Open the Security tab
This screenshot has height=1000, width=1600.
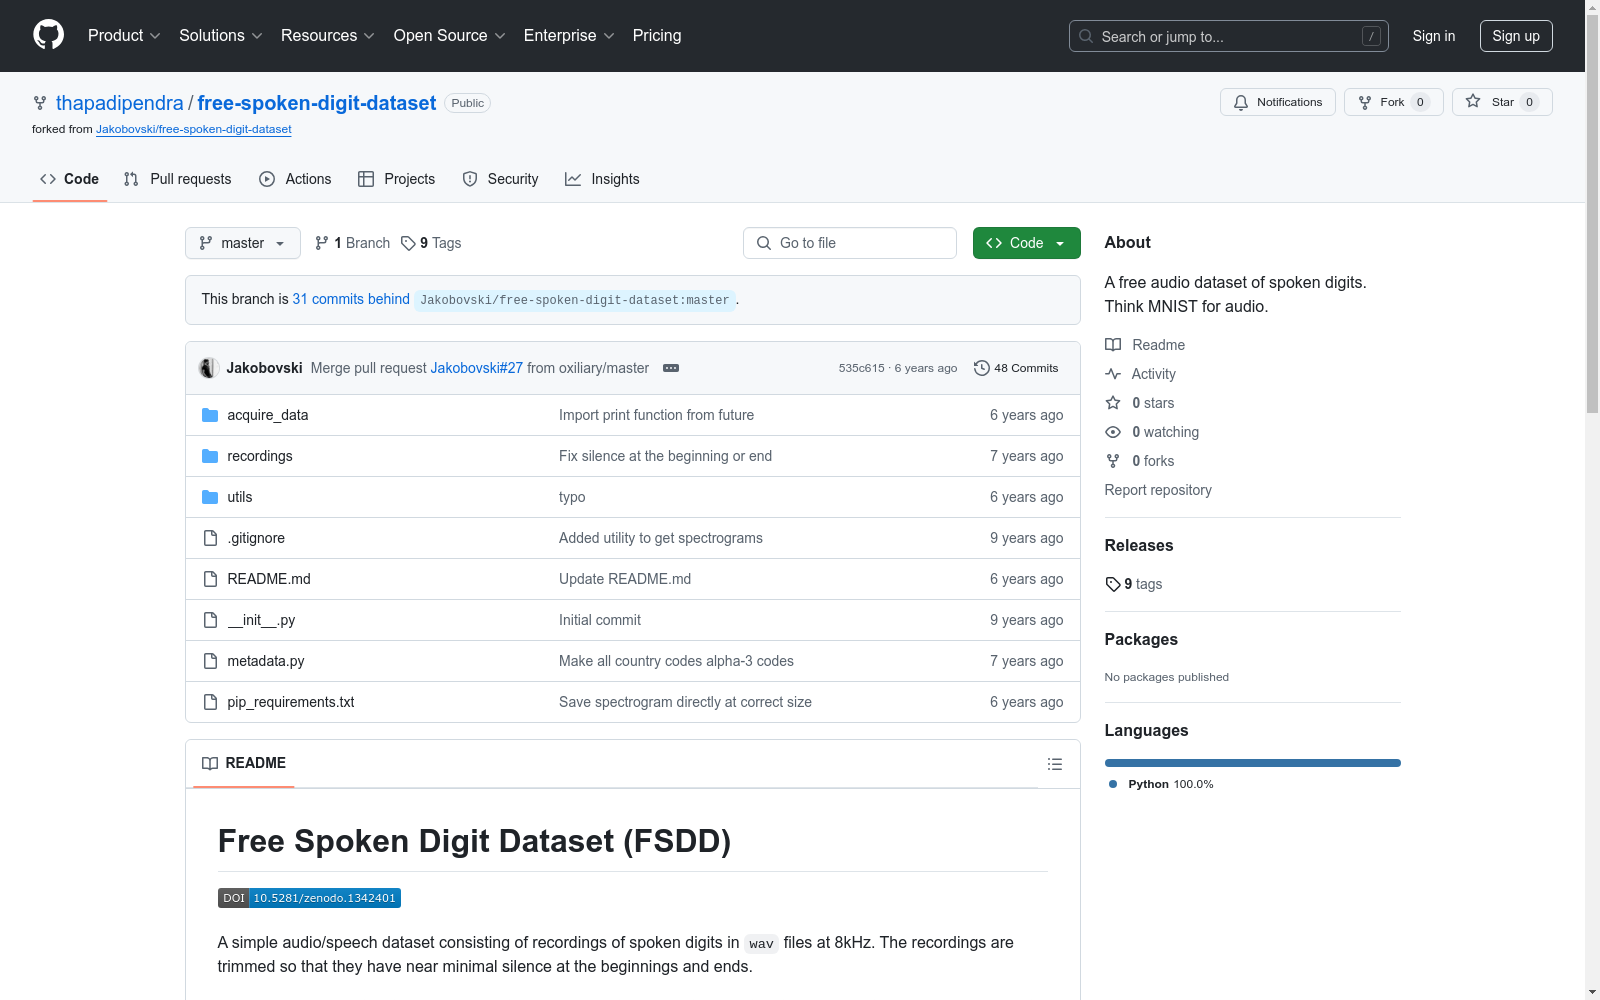pos(501,179)
